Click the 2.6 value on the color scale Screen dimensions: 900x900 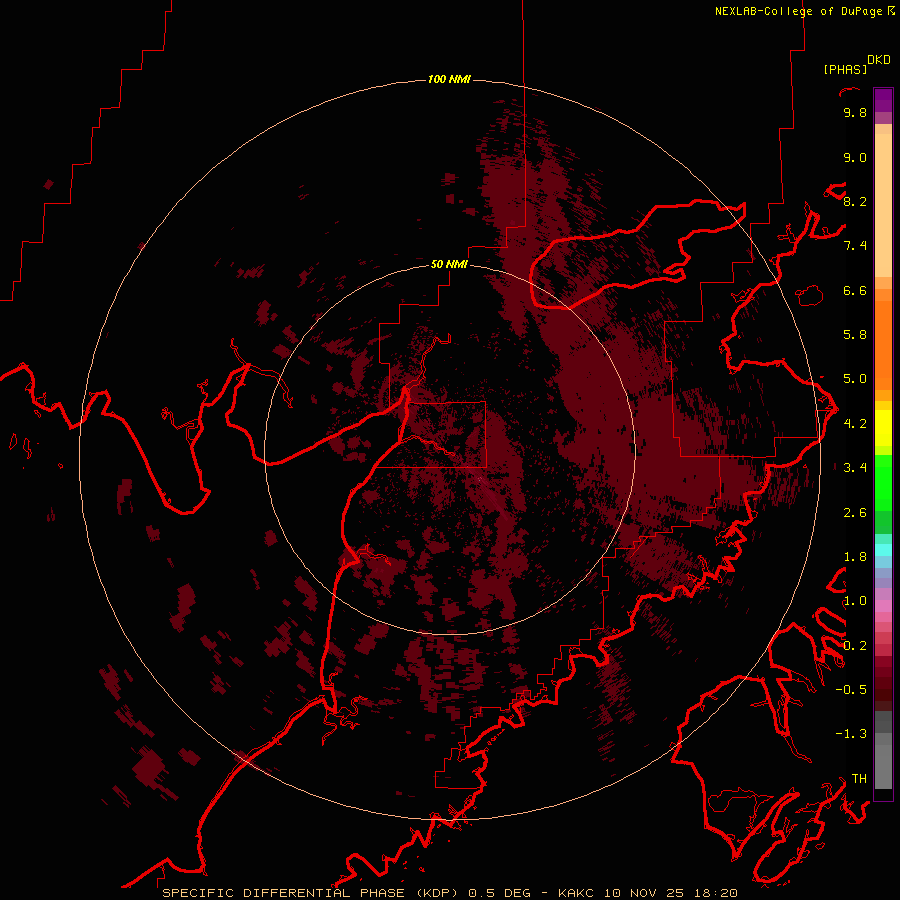[x=855, y=513]
